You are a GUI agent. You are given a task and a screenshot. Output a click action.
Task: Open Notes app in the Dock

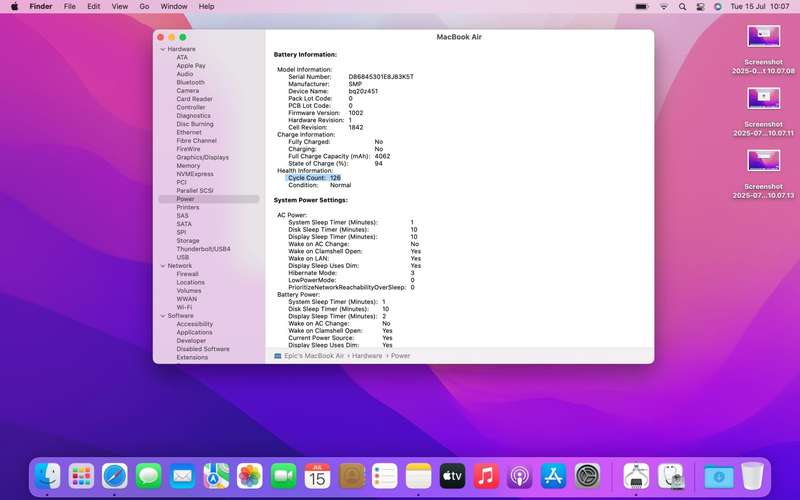click(418, 477)
